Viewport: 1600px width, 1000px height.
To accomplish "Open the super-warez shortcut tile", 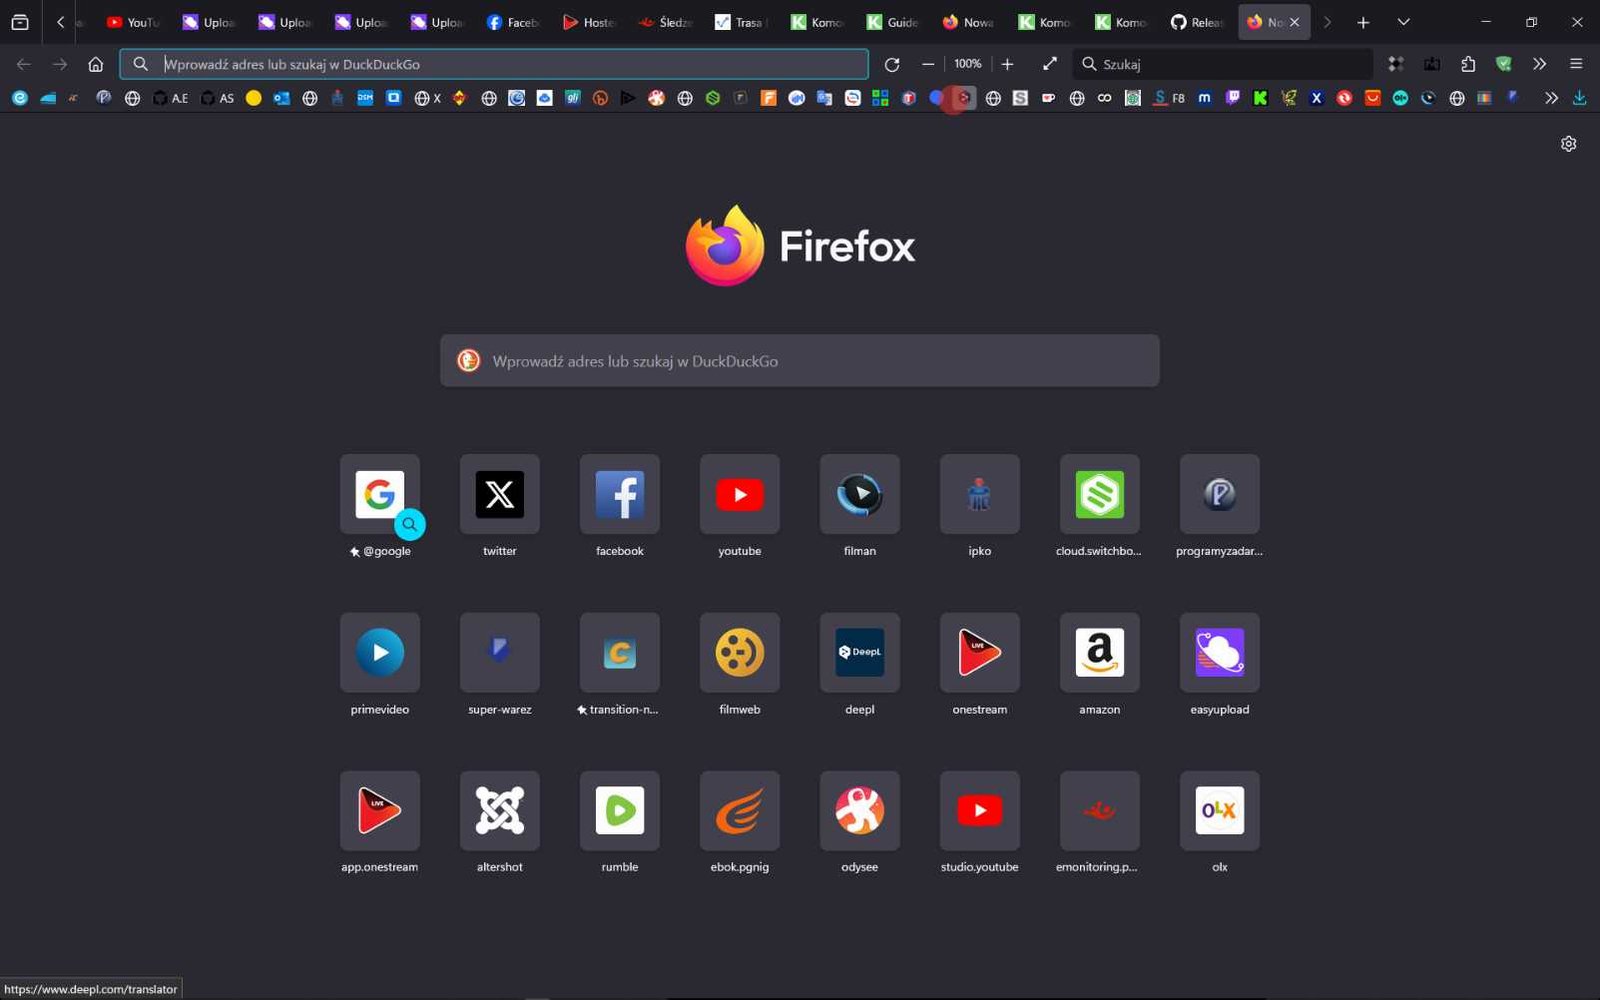I will pyautogui.click(x=500, y=652).
